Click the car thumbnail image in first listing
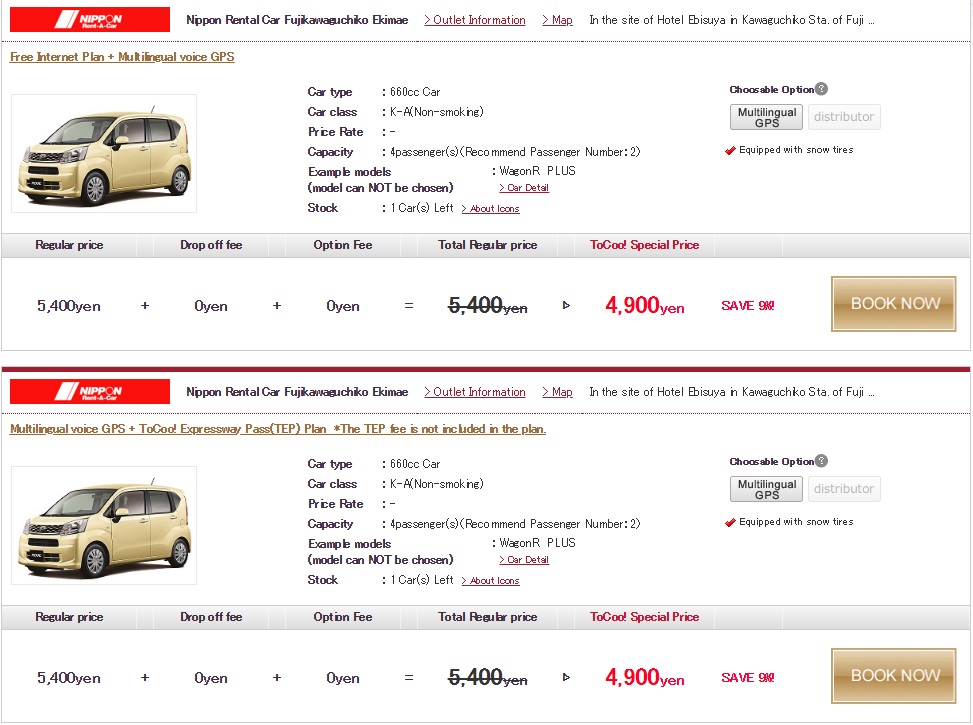973x725 pixels. [104, 153]
